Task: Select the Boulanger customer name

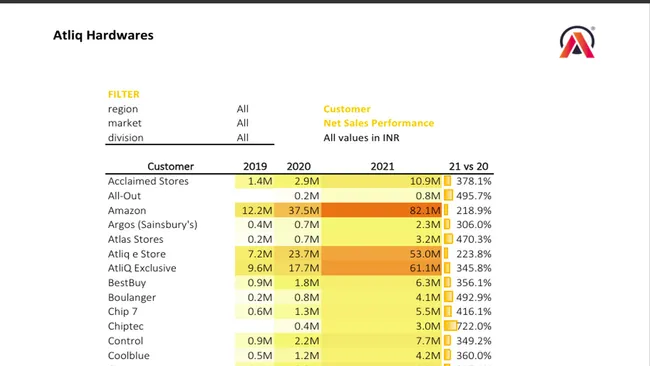Action: 132,298
